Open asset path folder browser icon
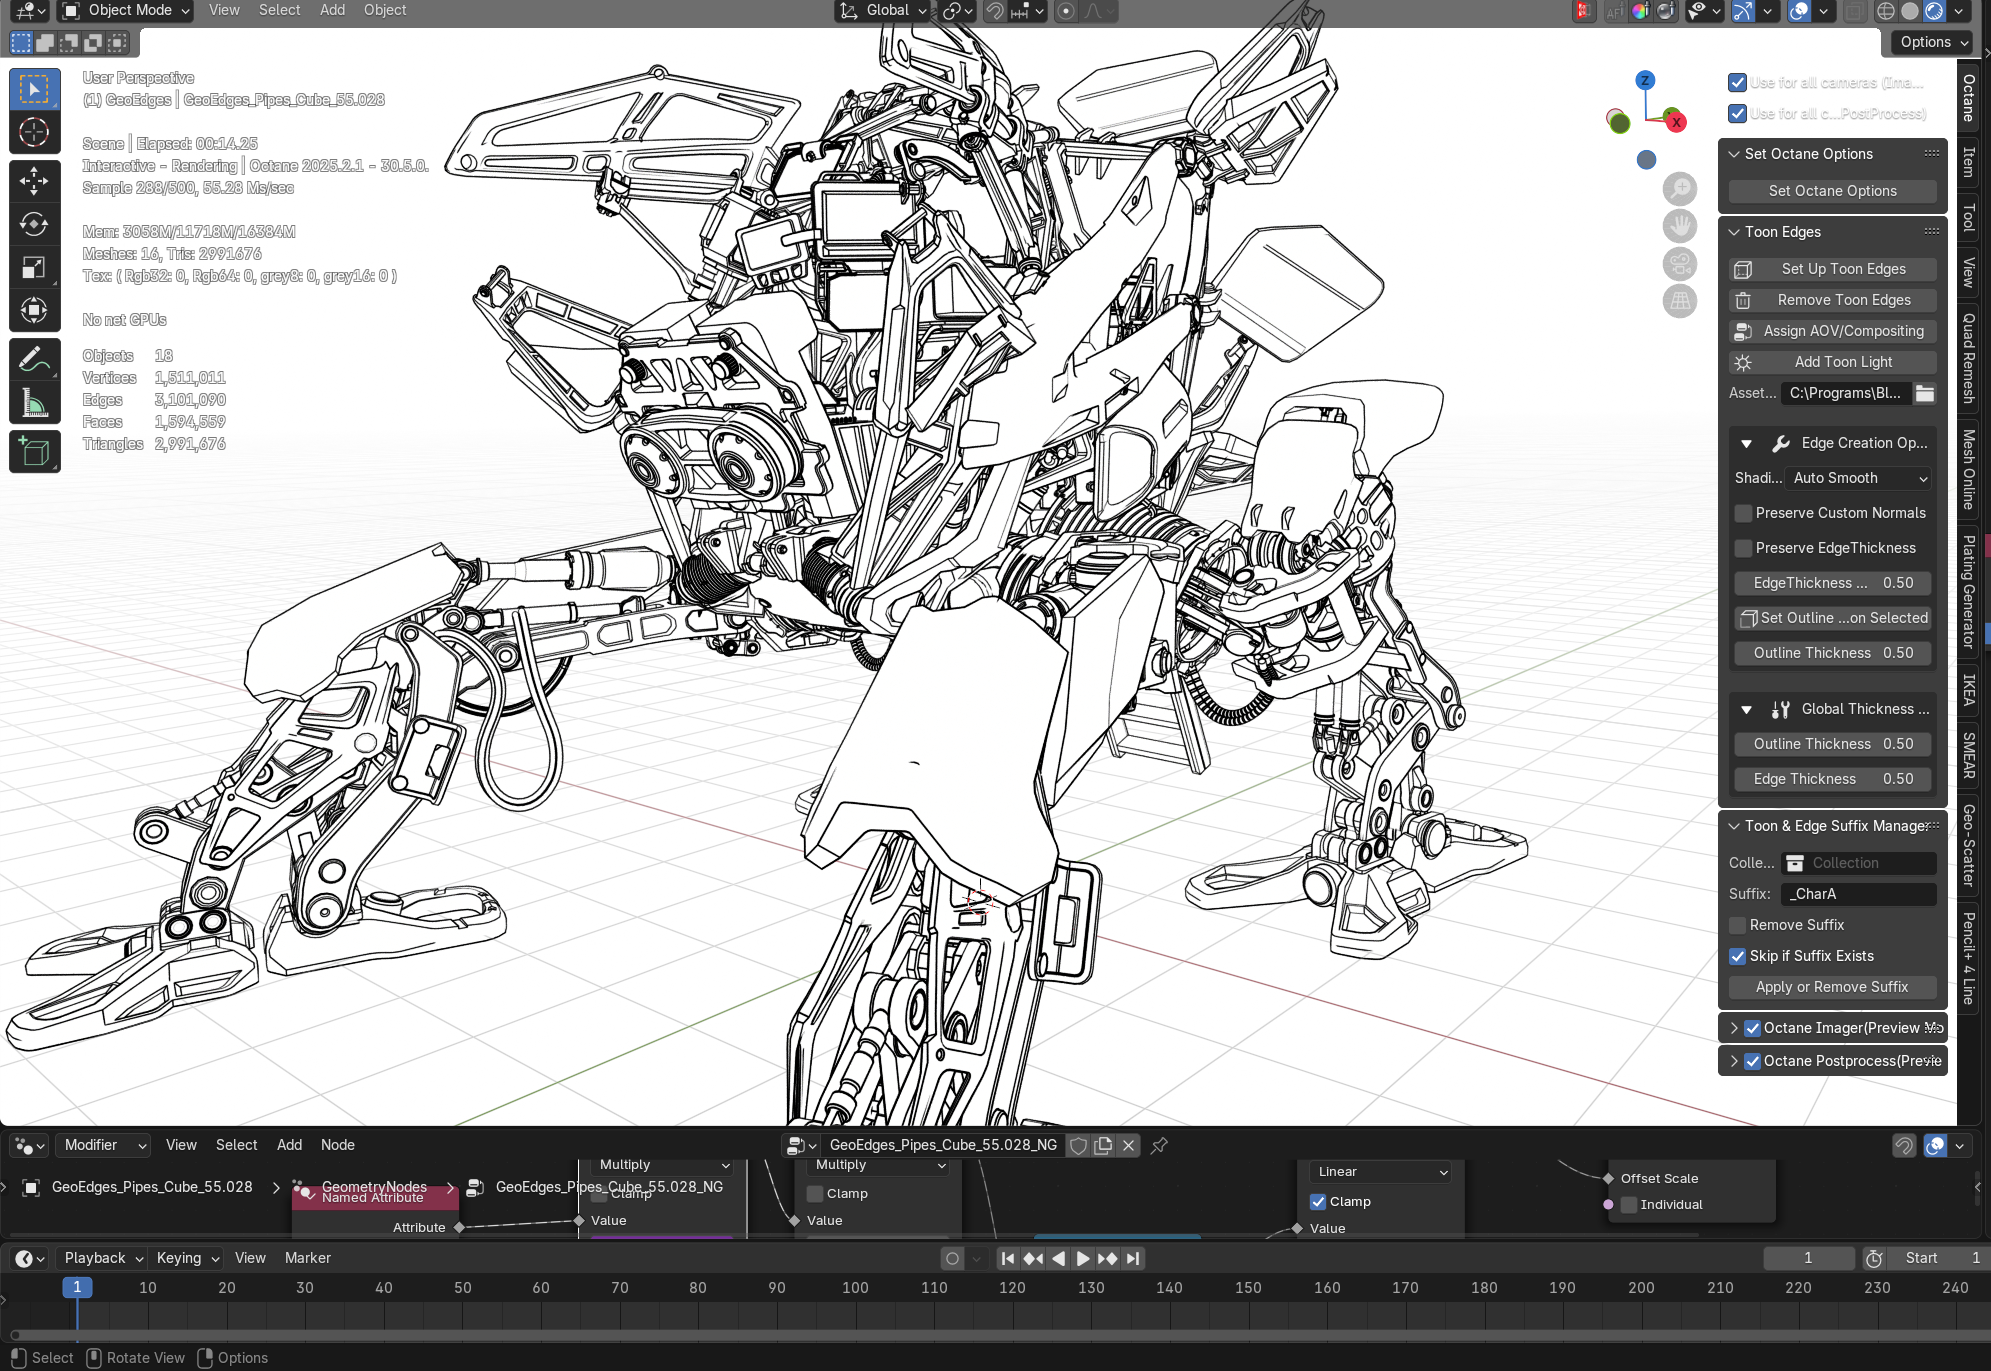 pyautogui.click(x=1925, y=393)
